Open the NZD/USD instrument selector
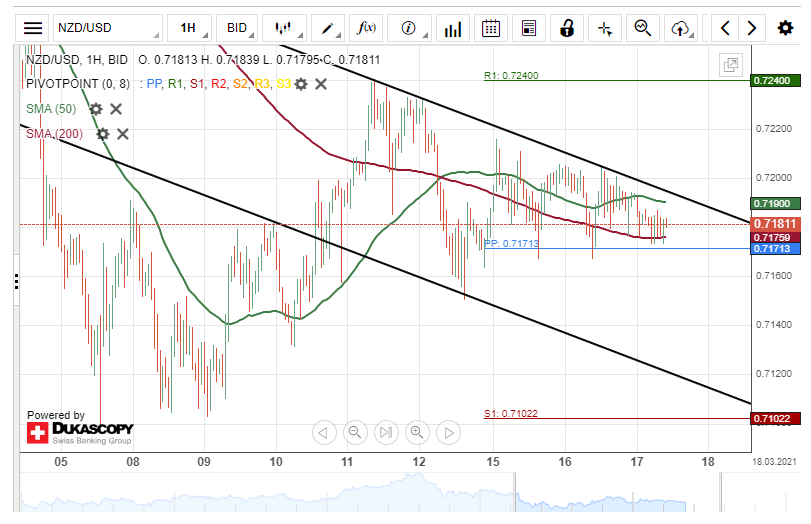This screenshot has width=811, height=524. [x=106, y=28]
